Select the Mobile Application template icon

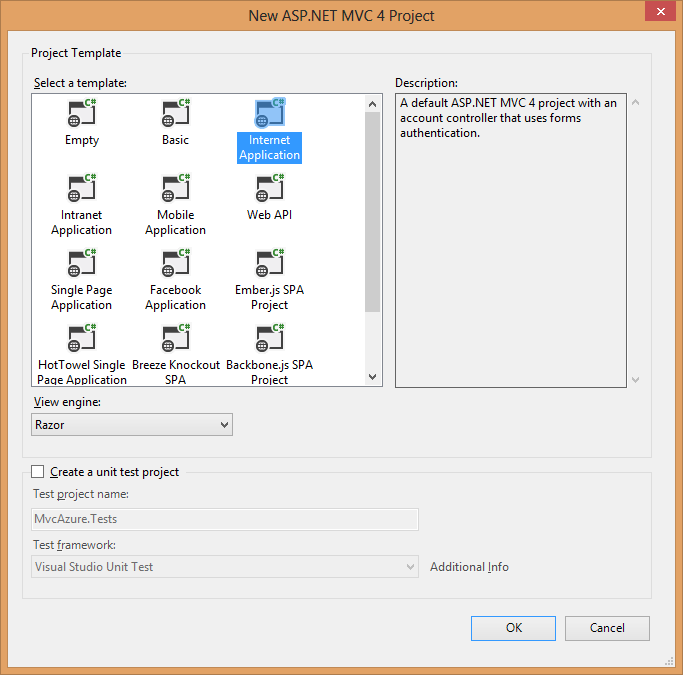tap(176, 188)
